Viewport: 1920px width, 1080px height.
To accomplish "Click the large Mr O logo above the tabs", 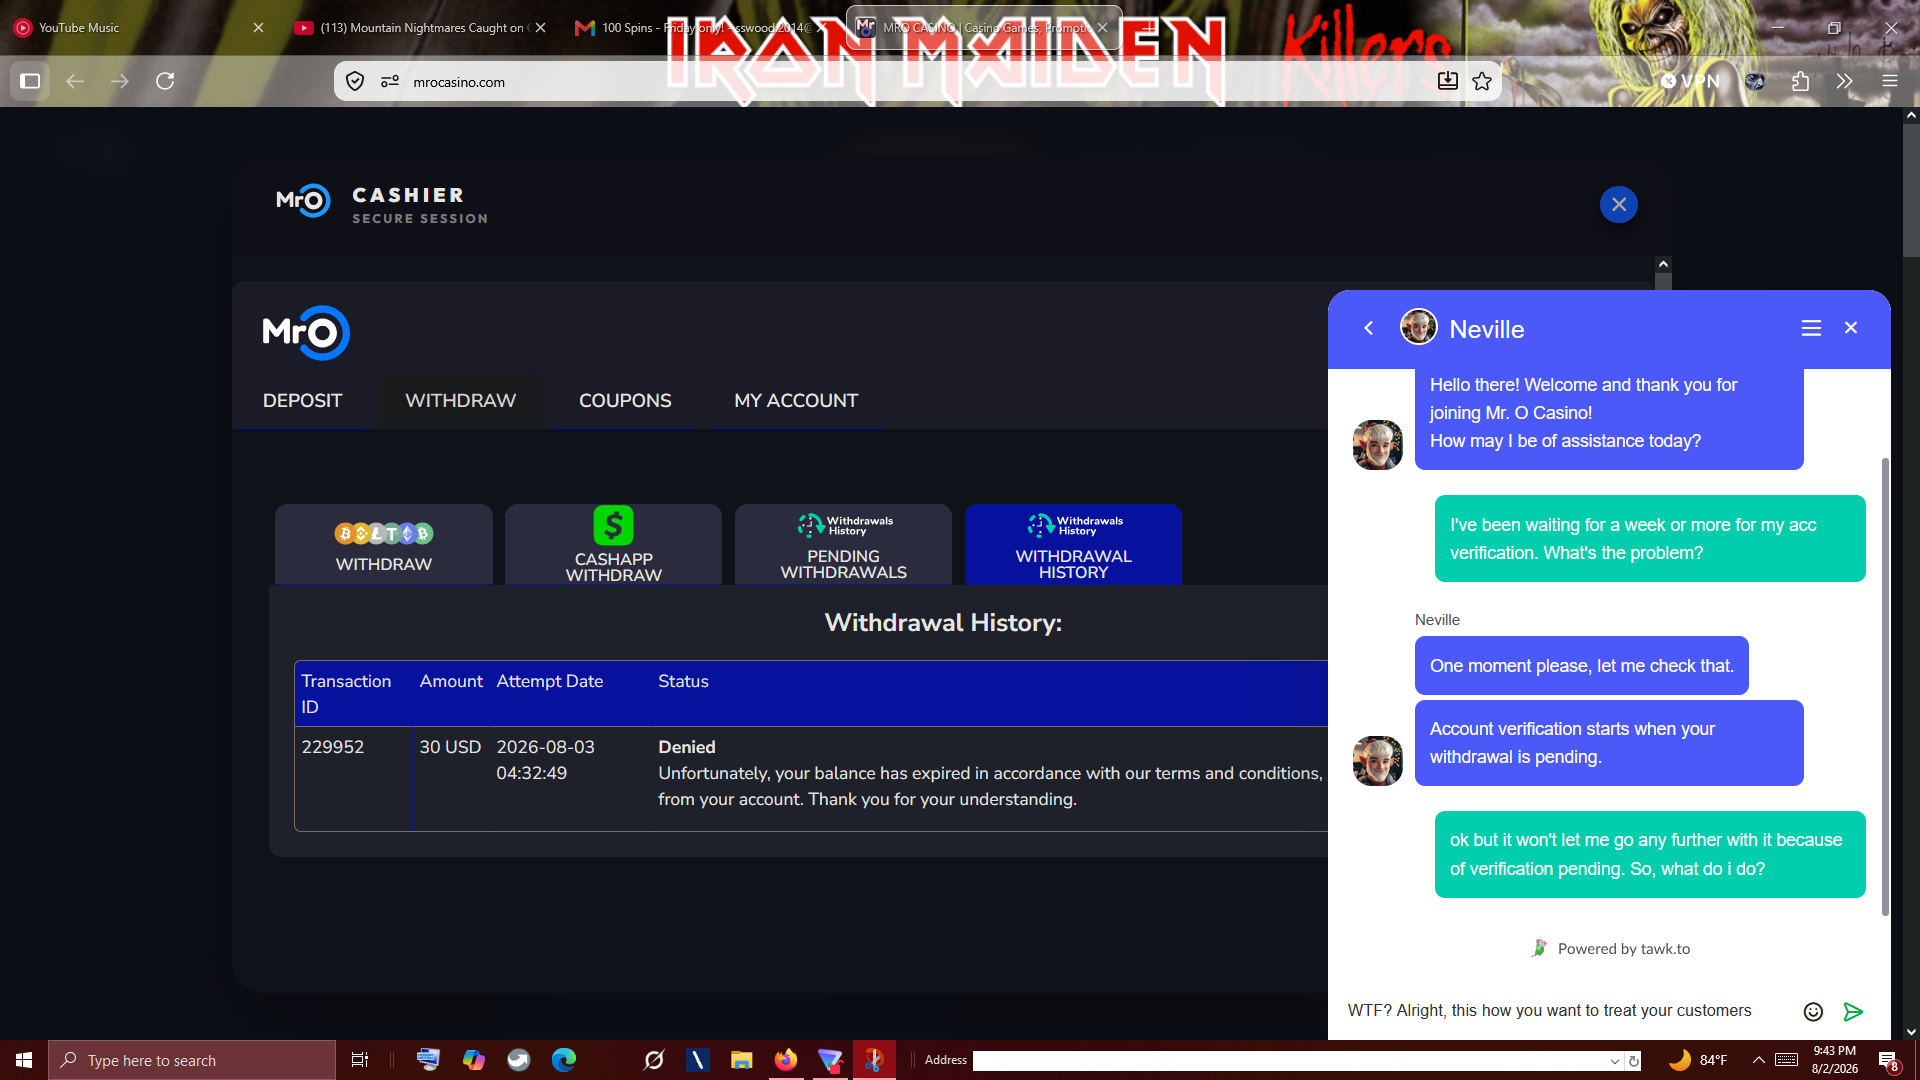I will point(306,333).
